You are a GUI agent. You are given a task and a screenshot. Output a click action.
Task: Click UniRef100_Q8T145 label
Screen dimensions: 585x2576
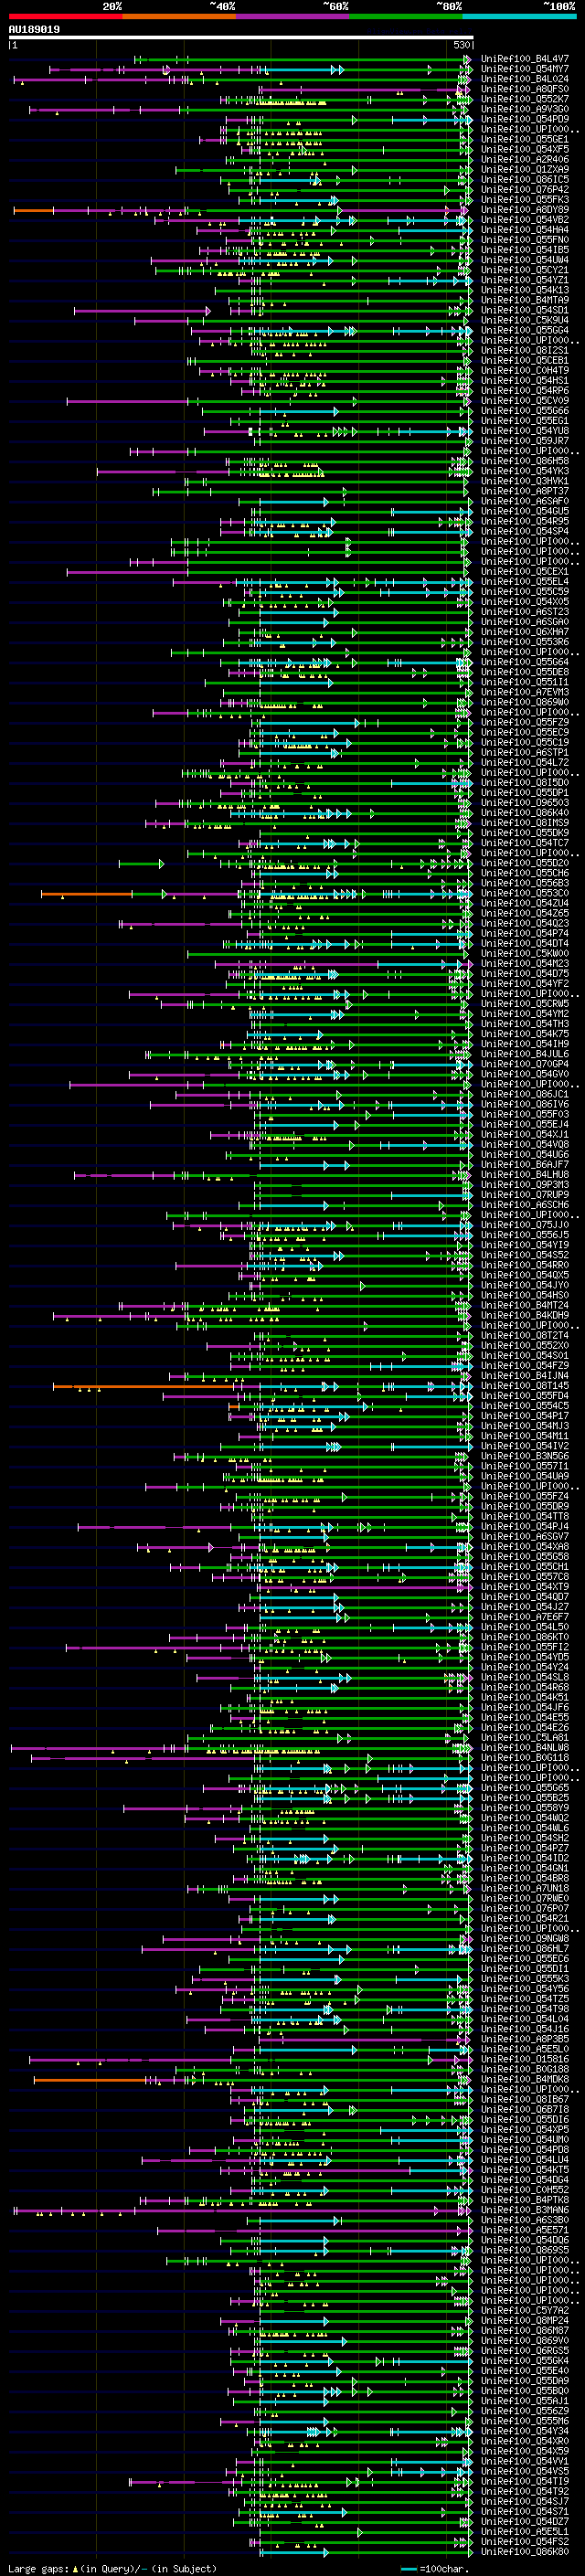tap(525, 1386)
